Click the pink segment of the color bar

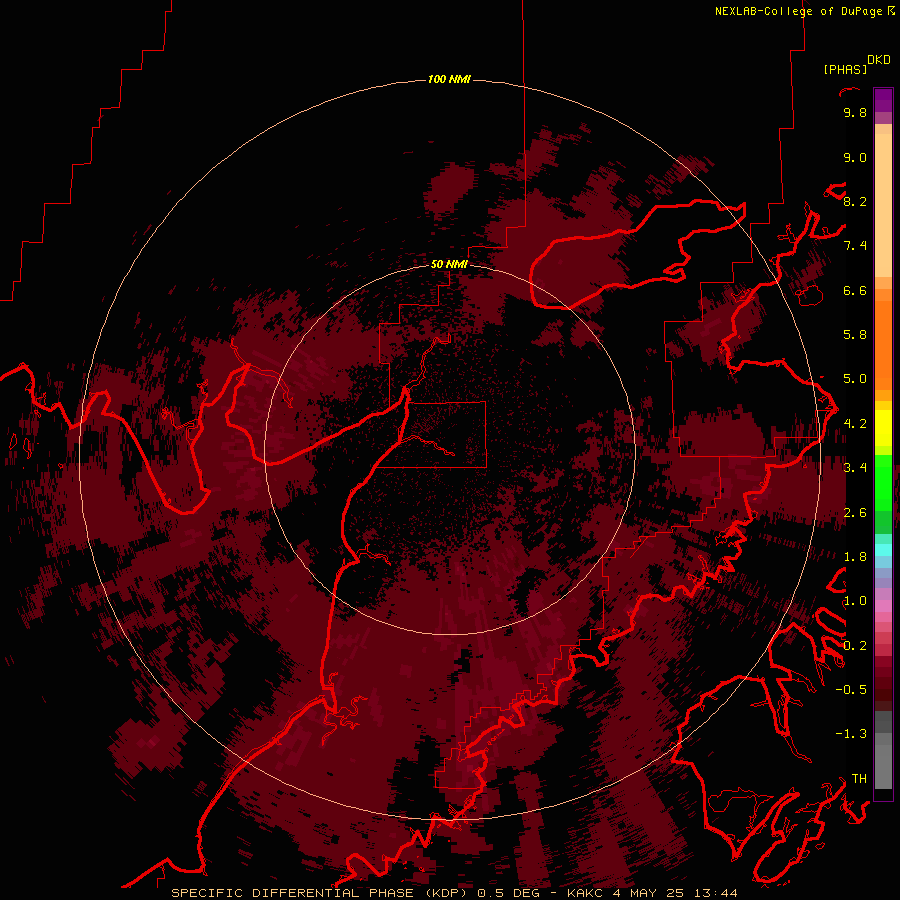883,606
